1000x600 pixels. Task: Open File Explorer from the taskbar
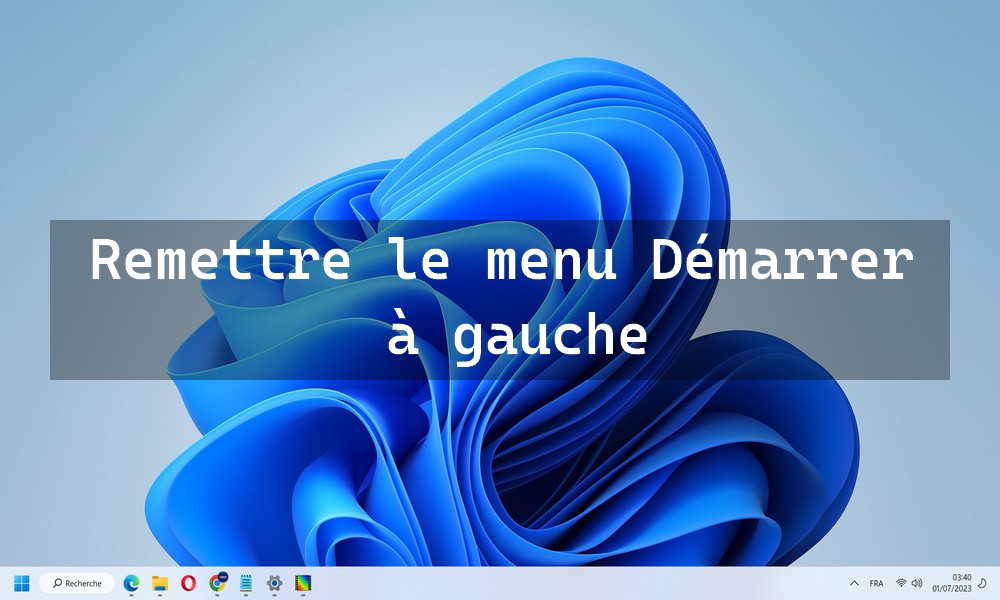[159, 582]
